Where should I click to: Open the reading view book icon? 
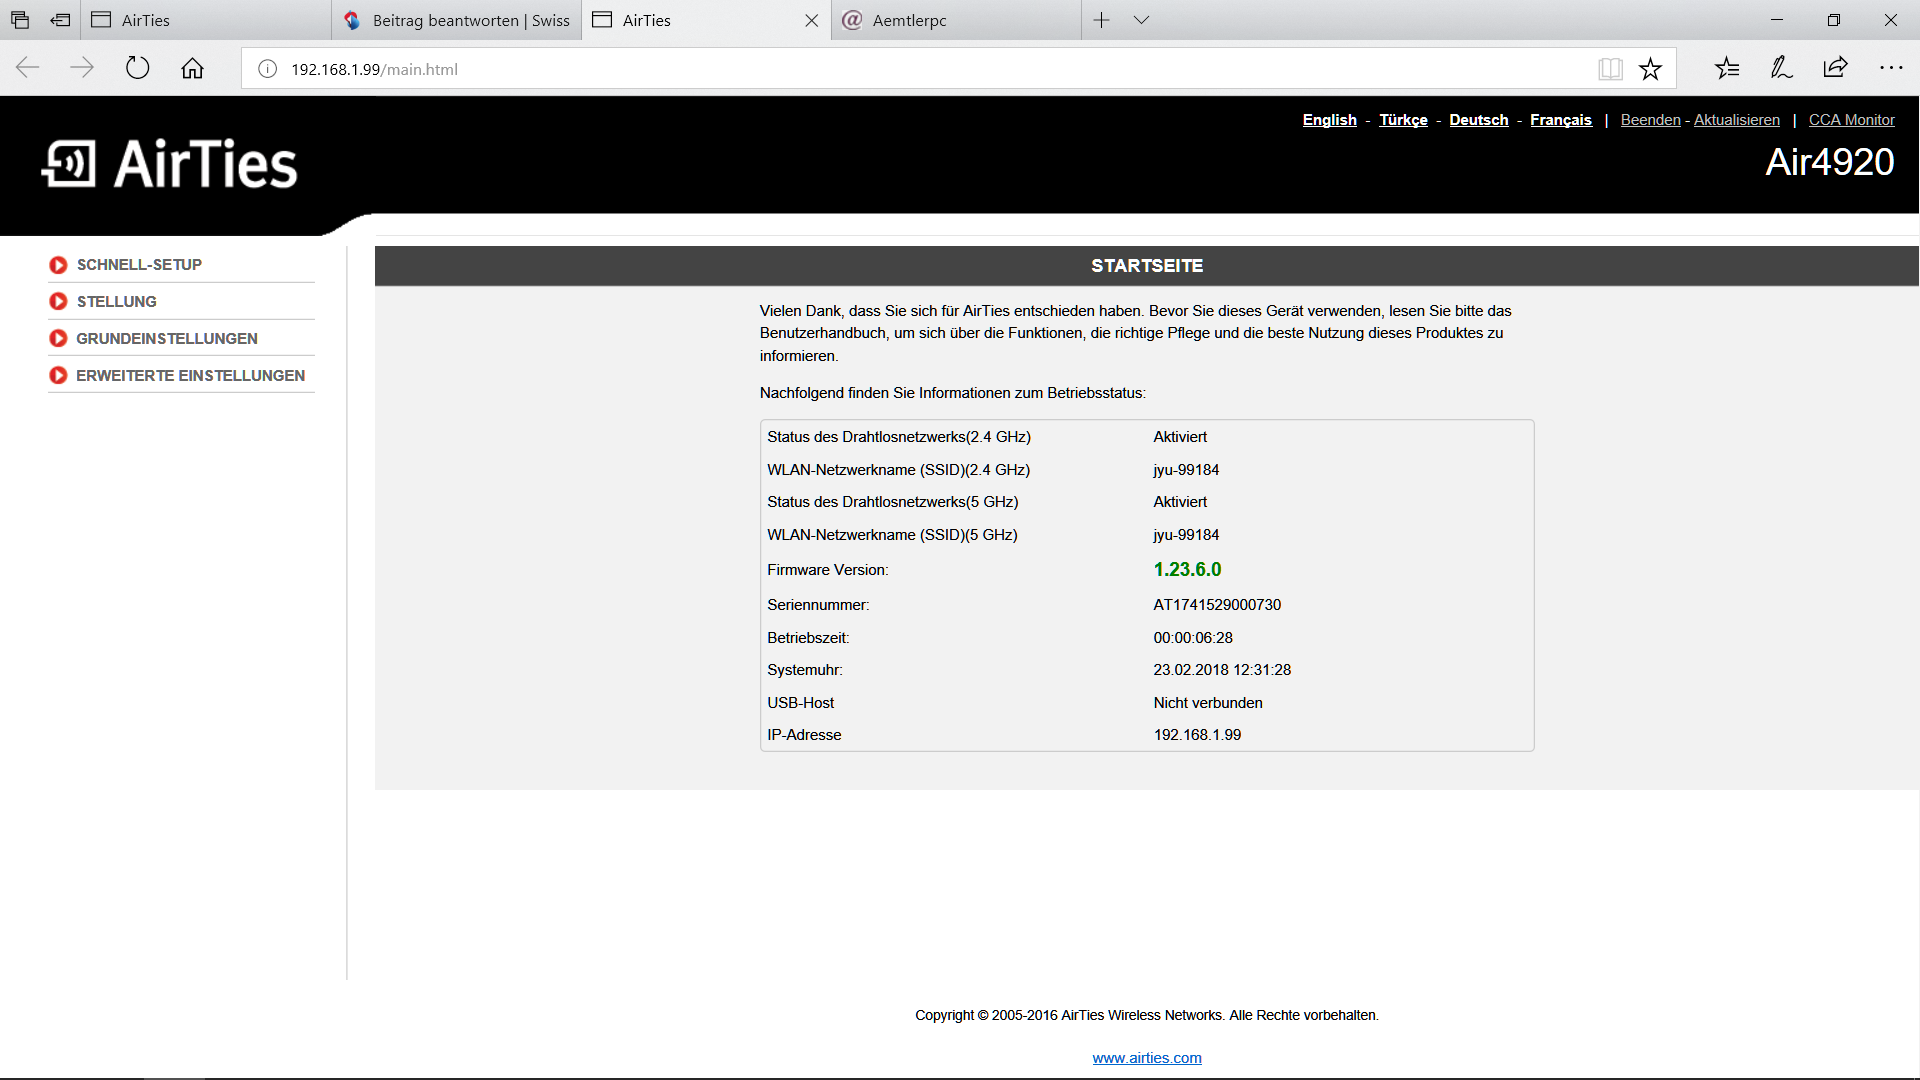point(1609,68)
